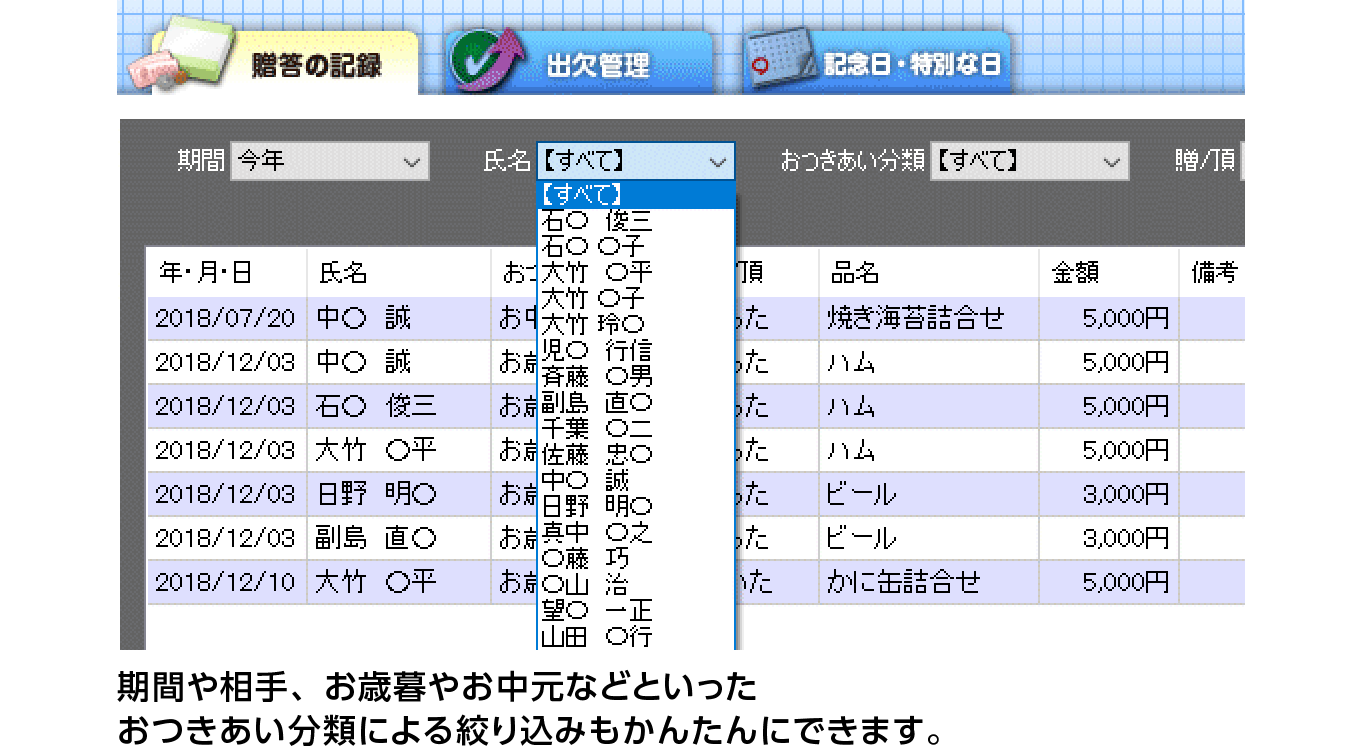Collapse the open 氏名 dropdown arrow

[716, 160]
